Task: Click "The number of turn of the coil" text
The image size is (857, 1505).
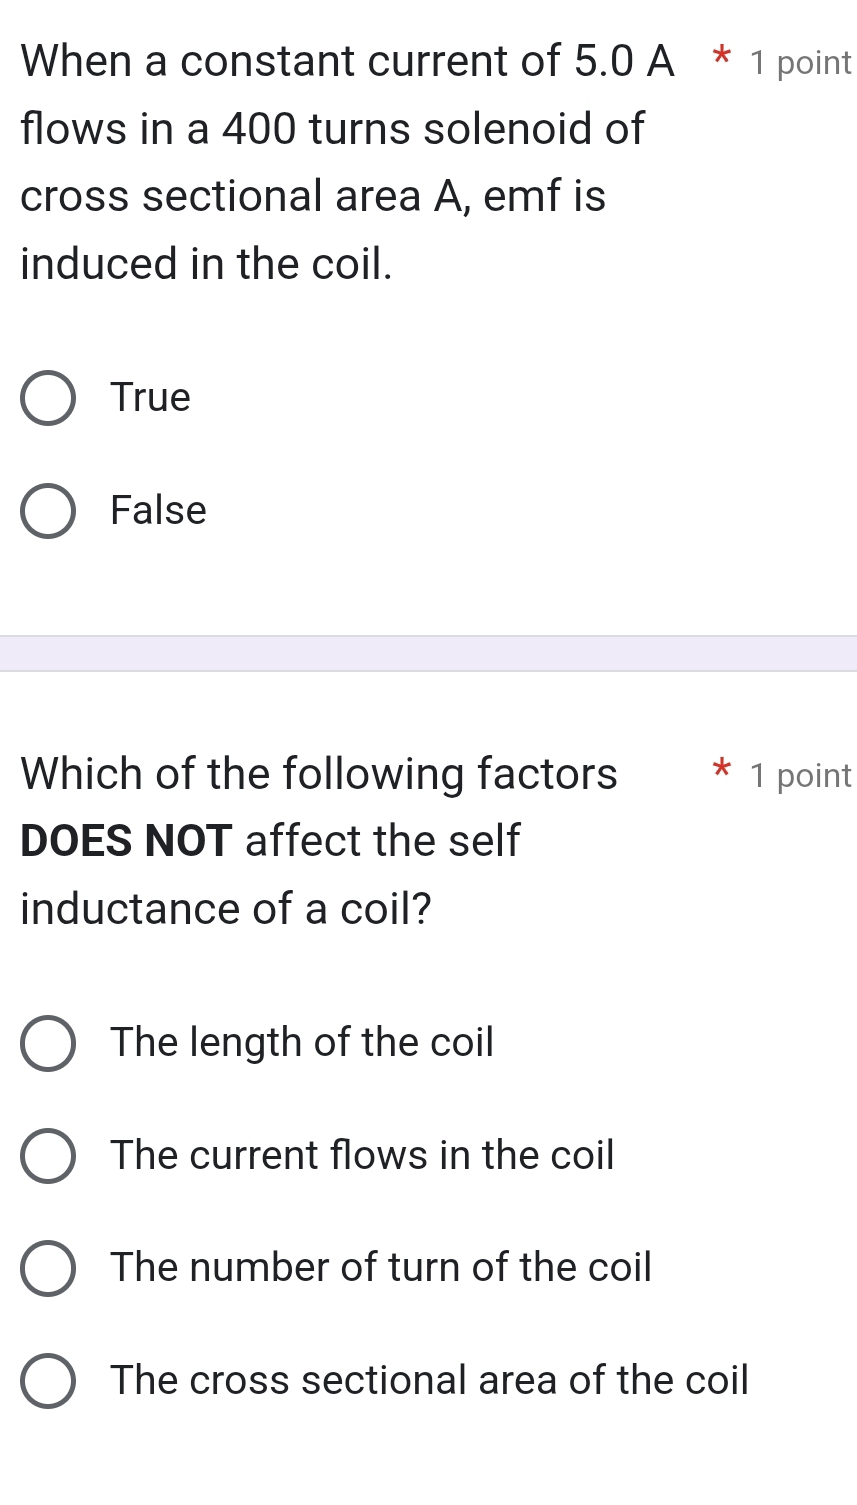Action: click(x=381, y=1268)
